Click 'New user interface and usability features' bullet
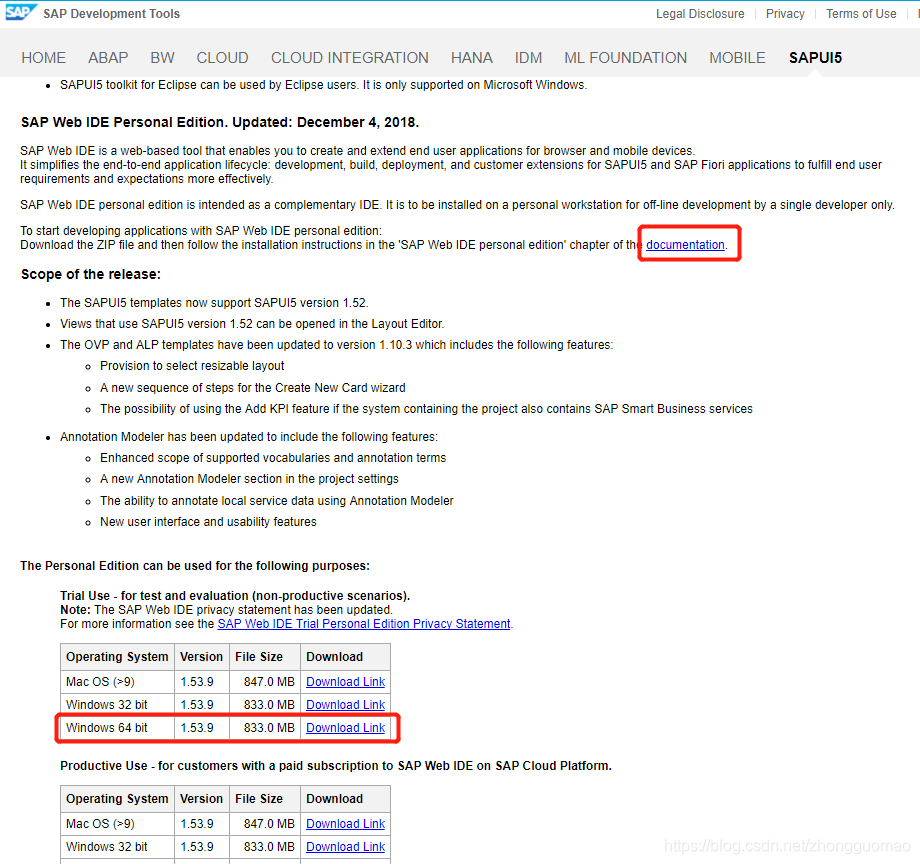This screenshot has width=920, height=864. [208, 521]
